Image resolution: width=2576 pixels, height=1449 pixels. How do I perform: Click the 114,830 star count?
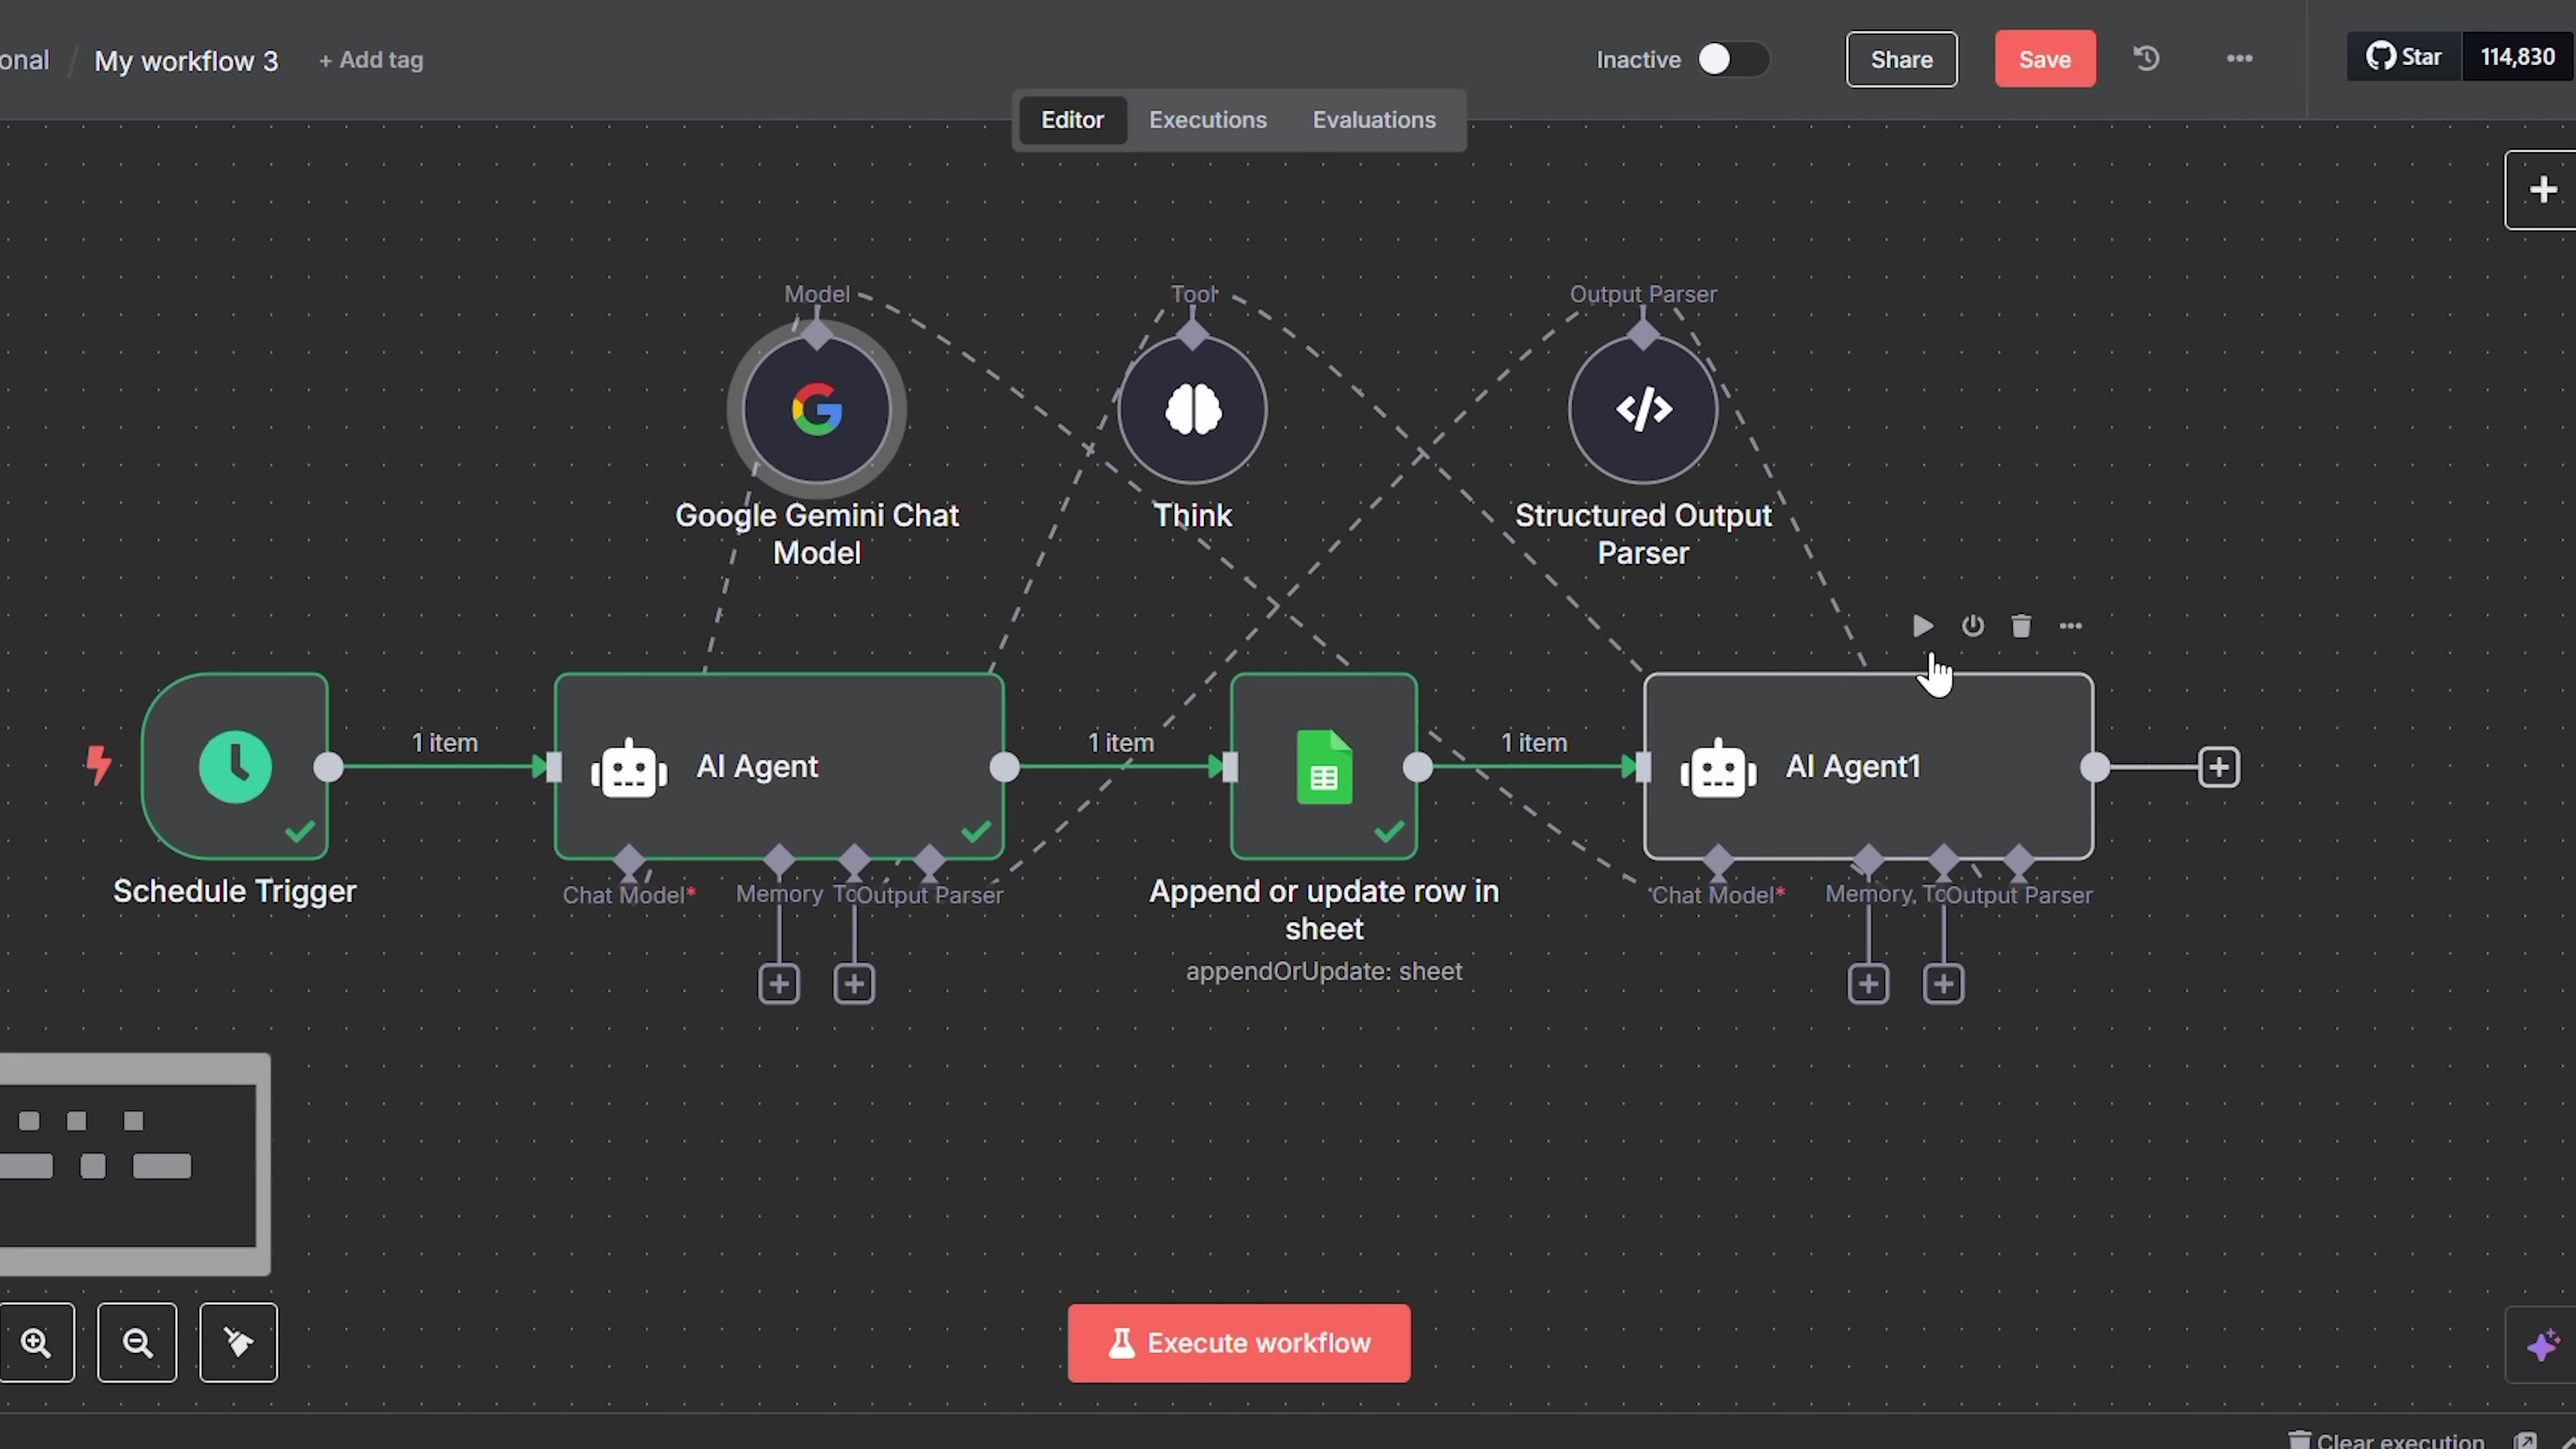pyautogui.click(x=2517, y=57)
